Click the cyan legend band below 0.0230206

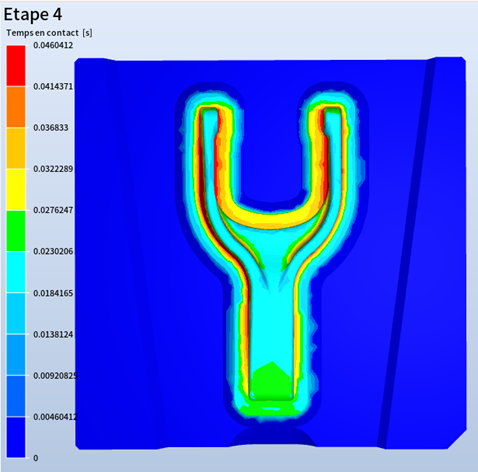point(16,272)
